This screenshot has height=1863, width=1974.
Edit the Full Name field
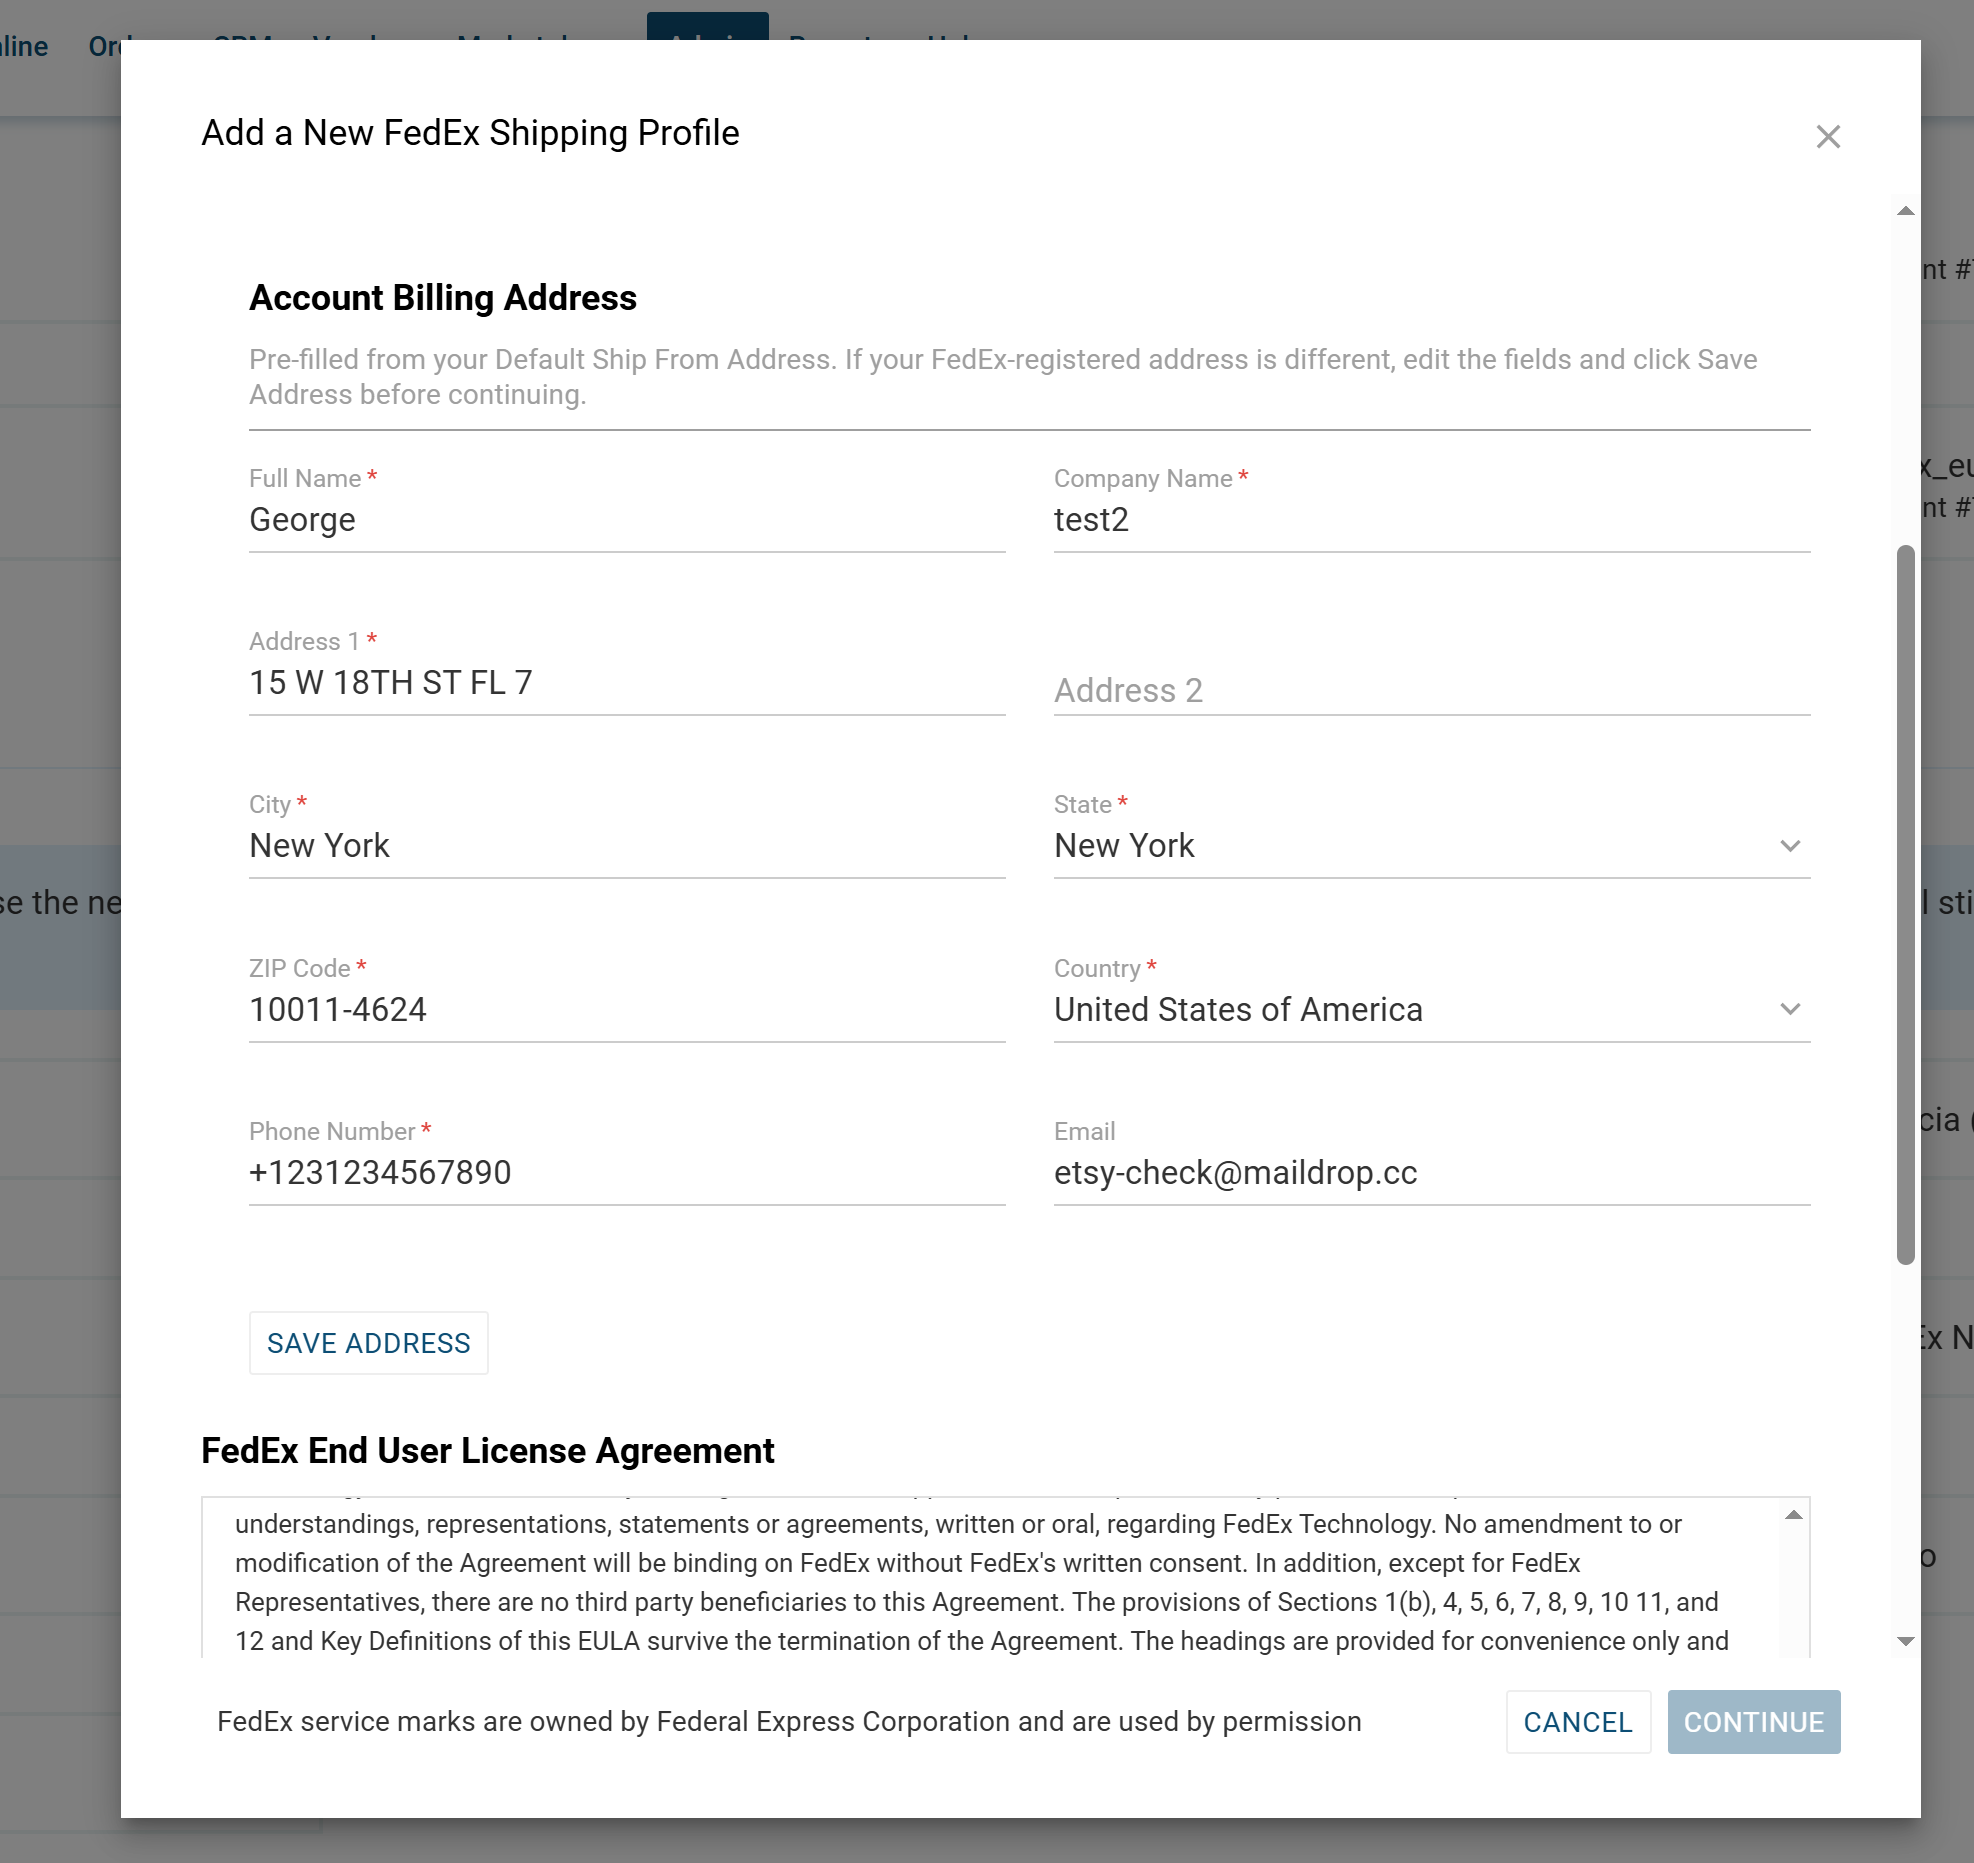click(627, 520)
